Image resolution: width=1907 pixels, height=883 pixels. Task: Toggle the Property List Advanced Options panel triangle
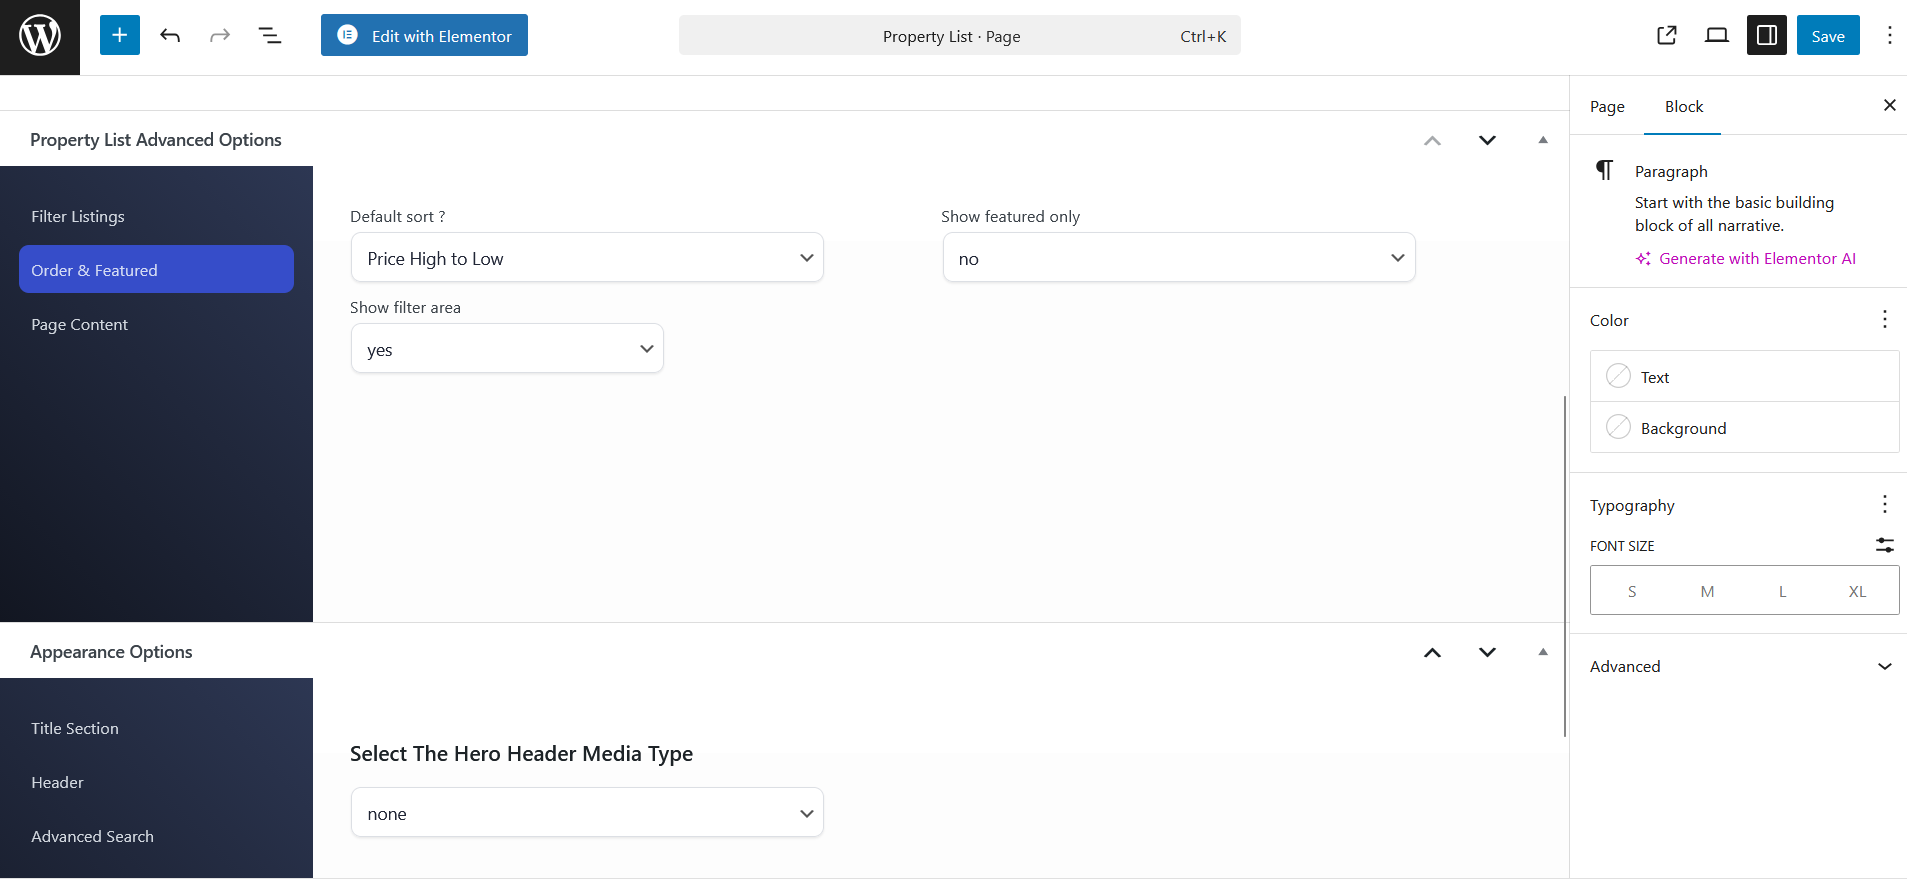1542,140
